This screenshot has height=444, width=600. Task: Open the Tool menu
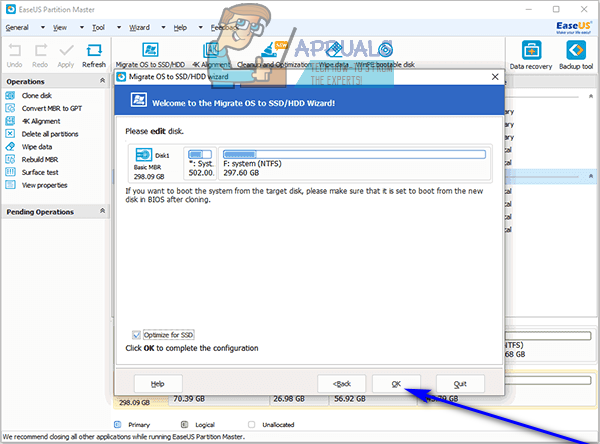pyautogui.click(x=98, y=28)
